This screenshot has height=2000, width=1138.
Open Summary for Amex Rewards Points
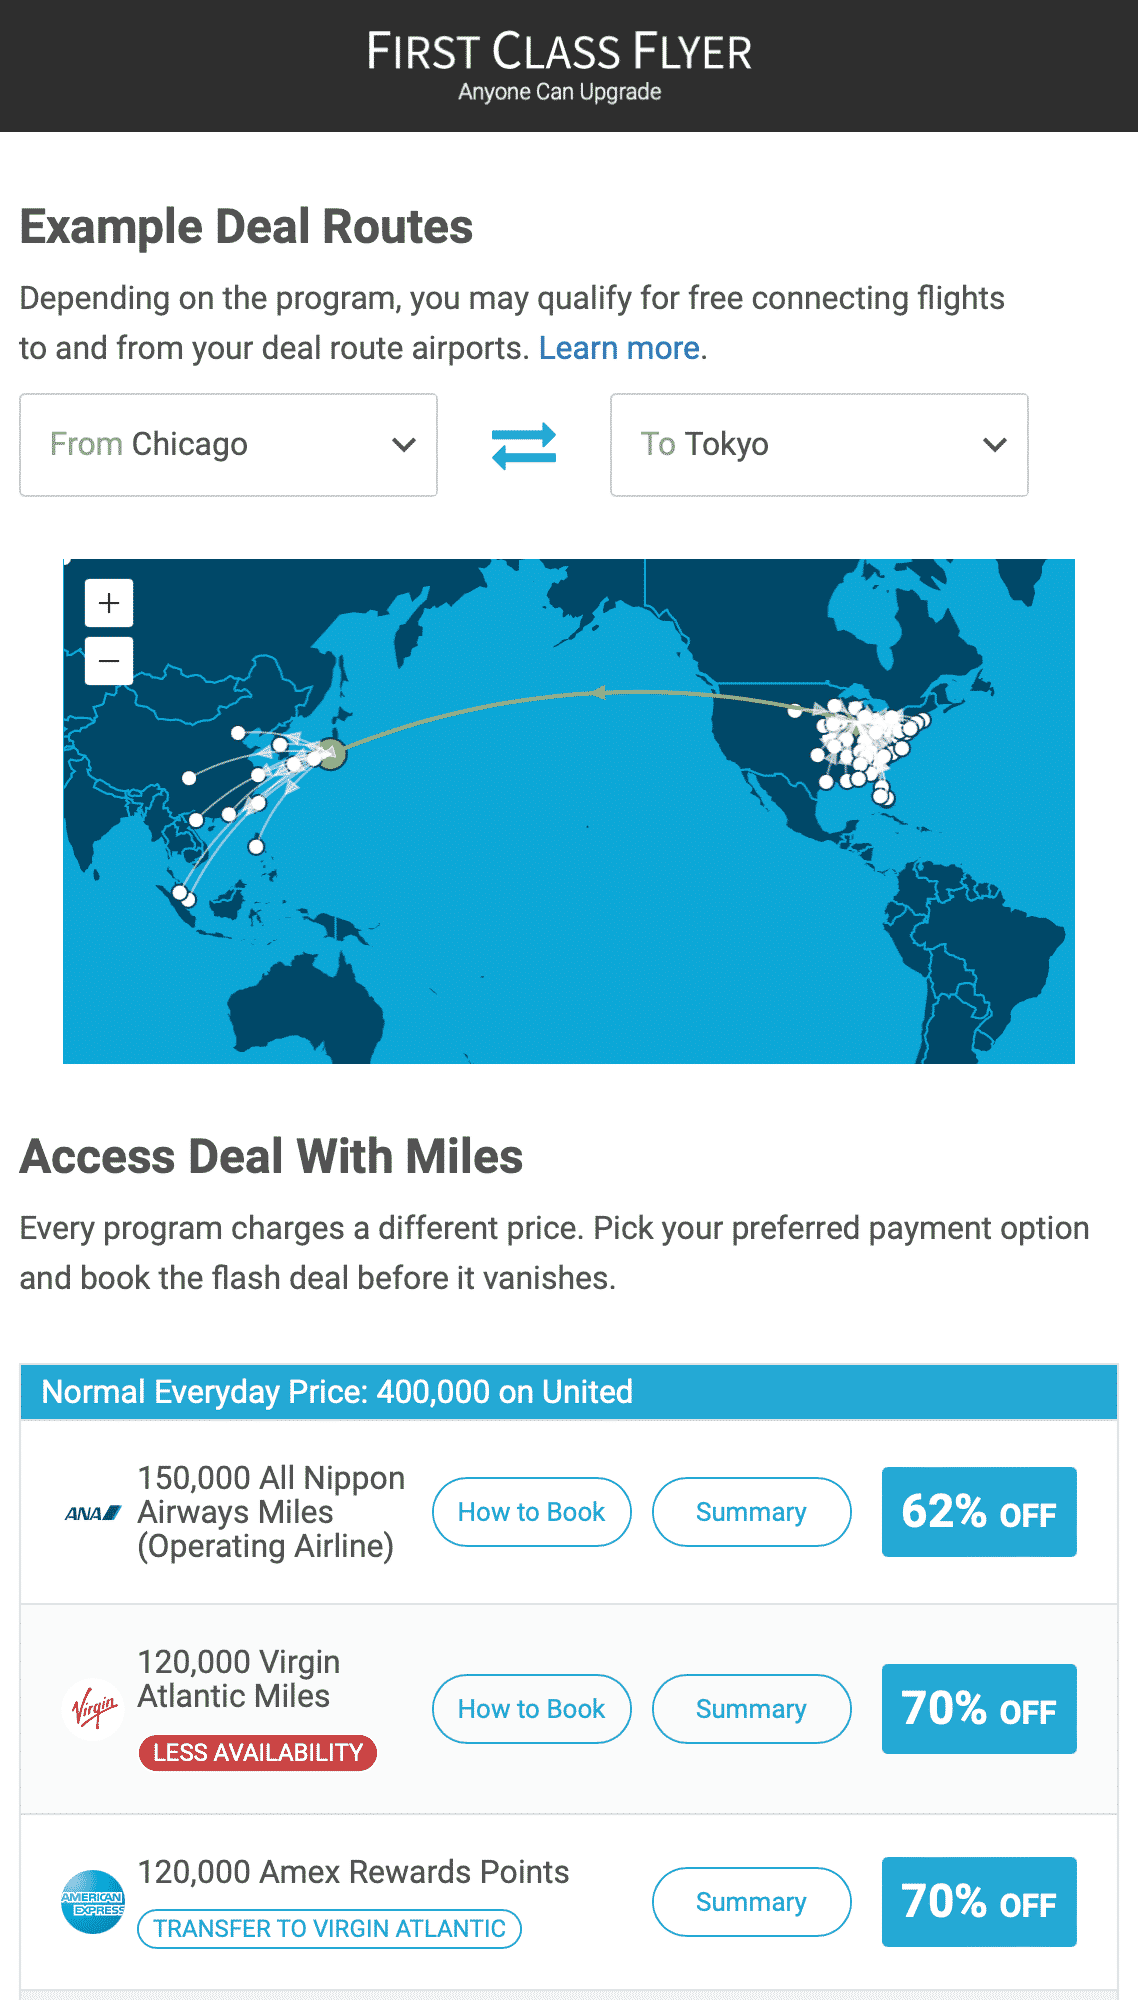[751, 1902]
